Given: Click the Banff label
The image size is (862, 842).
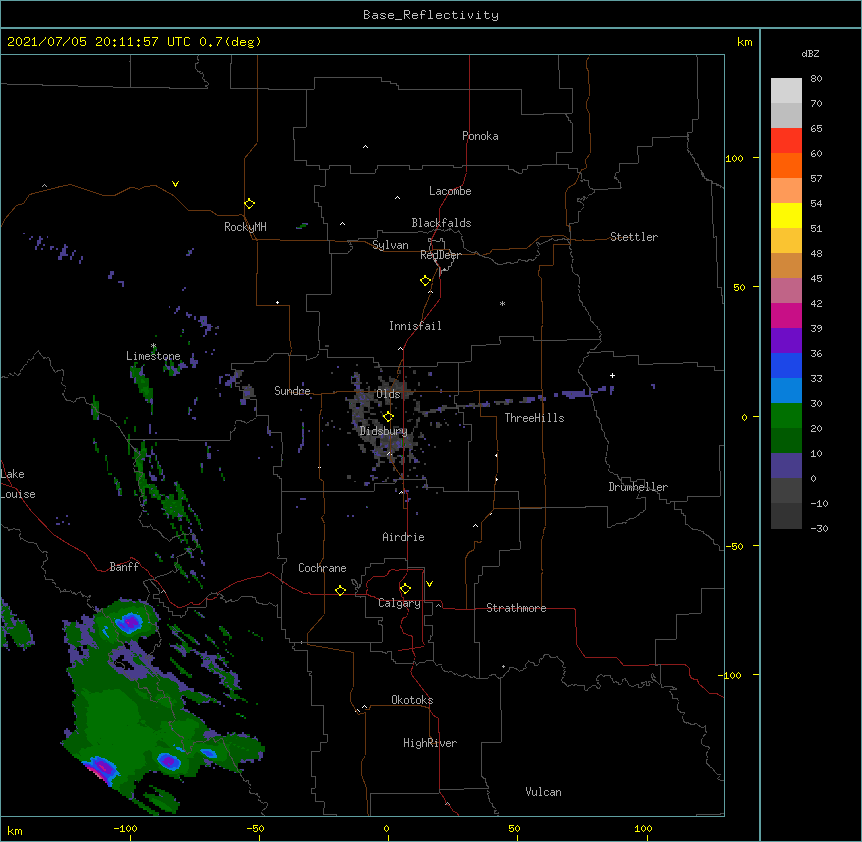Looking at the screenshot, I should [x=124, y=567].
